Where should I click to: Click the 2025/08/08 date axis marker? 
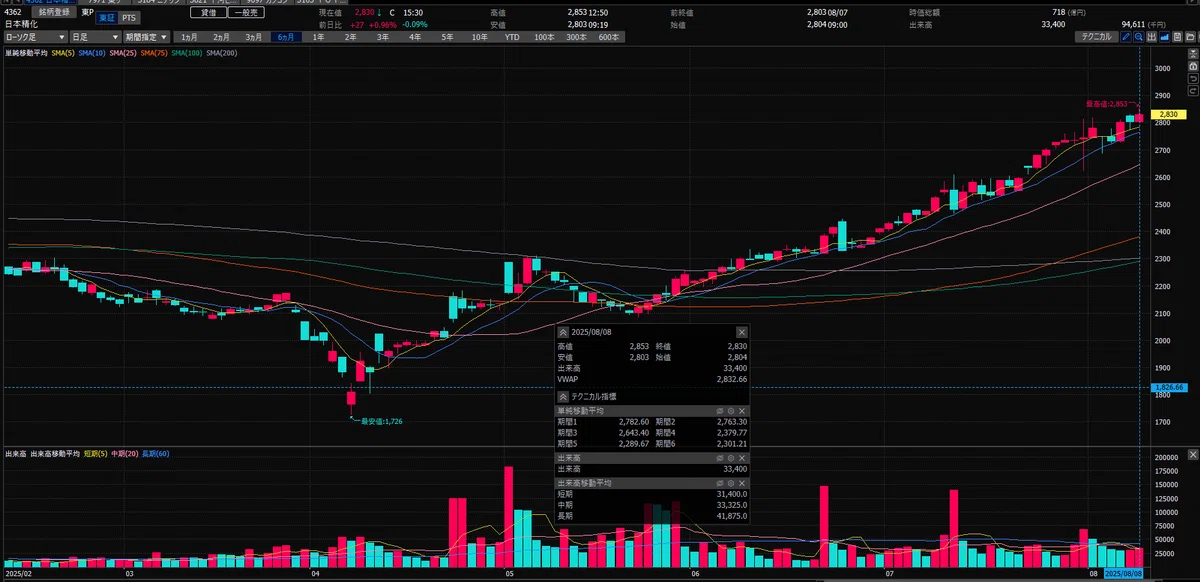click(1123, 574)
